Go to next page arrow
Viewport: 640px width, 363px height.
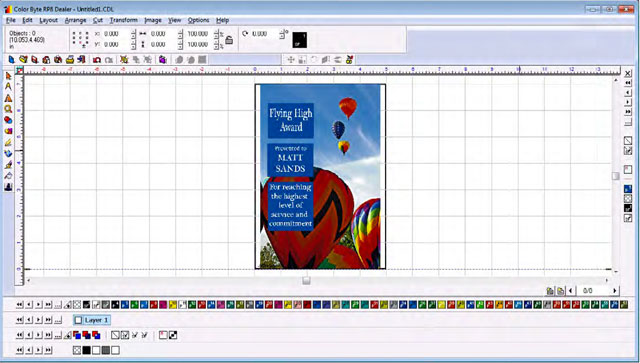pyautogui.click(x=615, y=291)
